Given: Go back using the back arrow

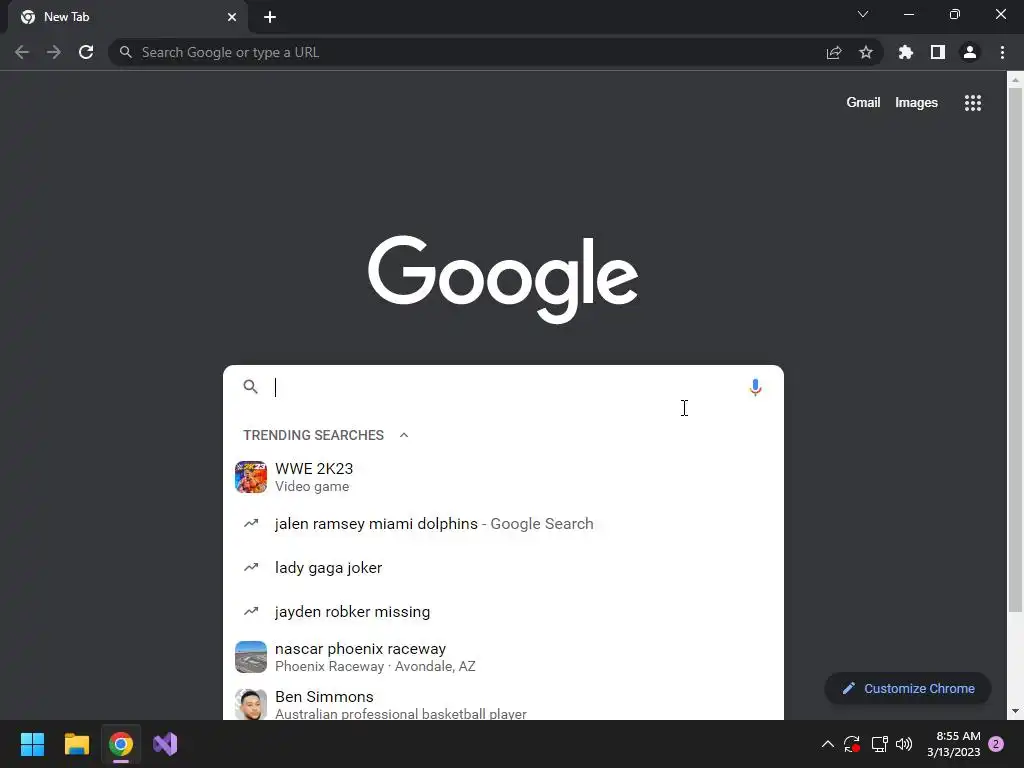Looking at the screenshot, I should pos(22,52).
